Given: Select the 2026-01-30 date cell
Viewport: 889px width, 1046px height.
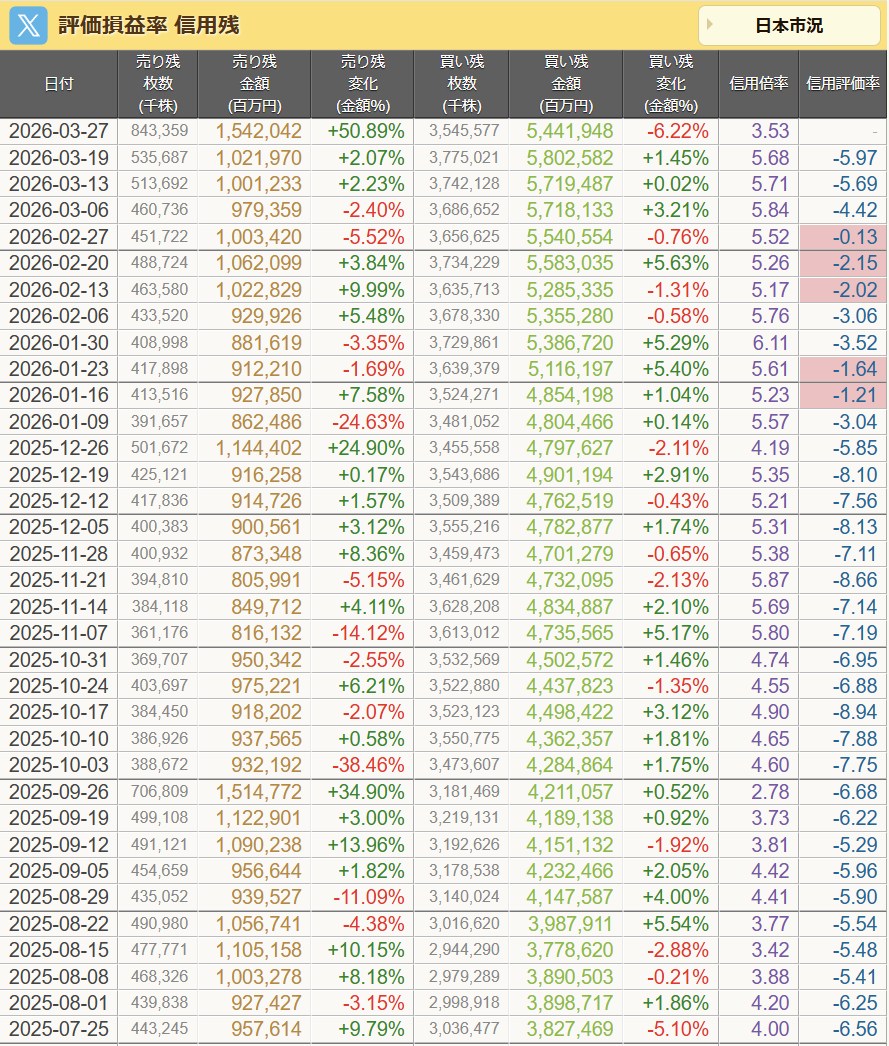Looking at the screenshot, I should [x=59, y=342].
